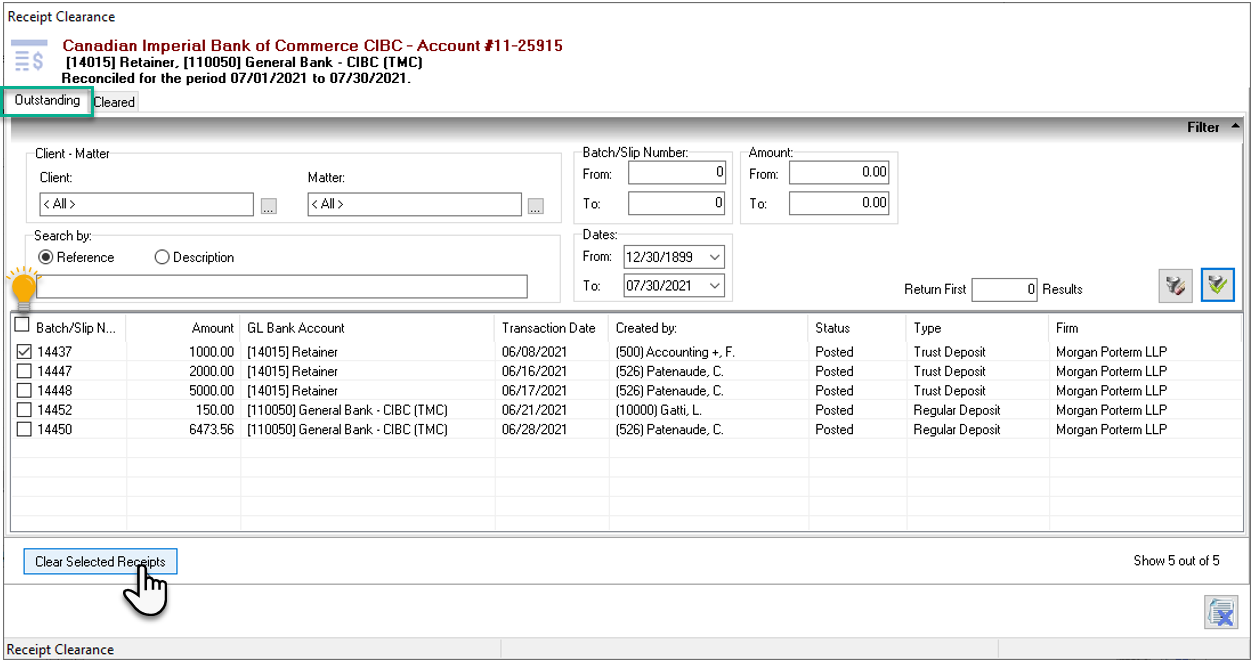The image size is (1253, 662).
Task: Sort by the Firm column header
Action: [1145, 328]
